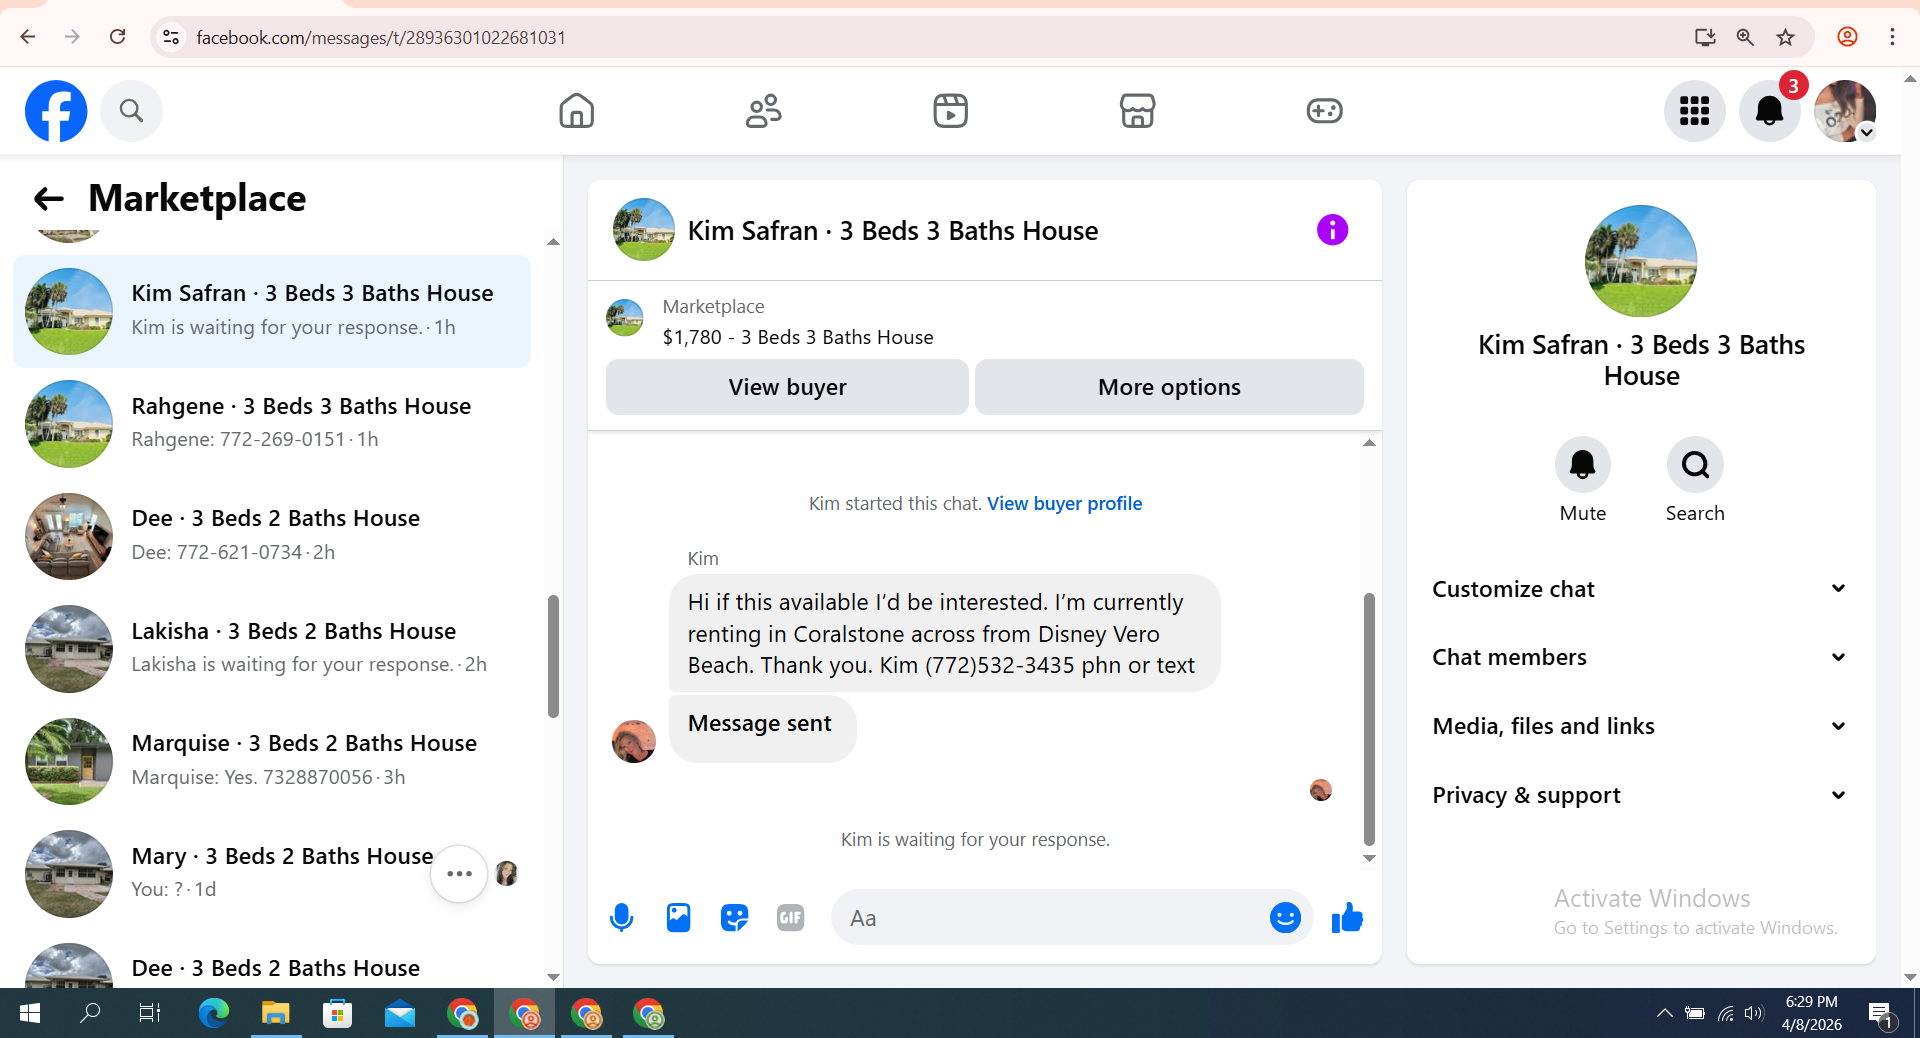Screen dimensions: 1920x1038
Task: Open Mail app from taskbar
Action: pos(399,1013)
